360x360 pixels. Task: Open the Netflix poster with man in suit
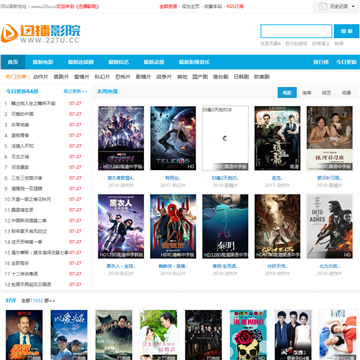coord(24,335)
